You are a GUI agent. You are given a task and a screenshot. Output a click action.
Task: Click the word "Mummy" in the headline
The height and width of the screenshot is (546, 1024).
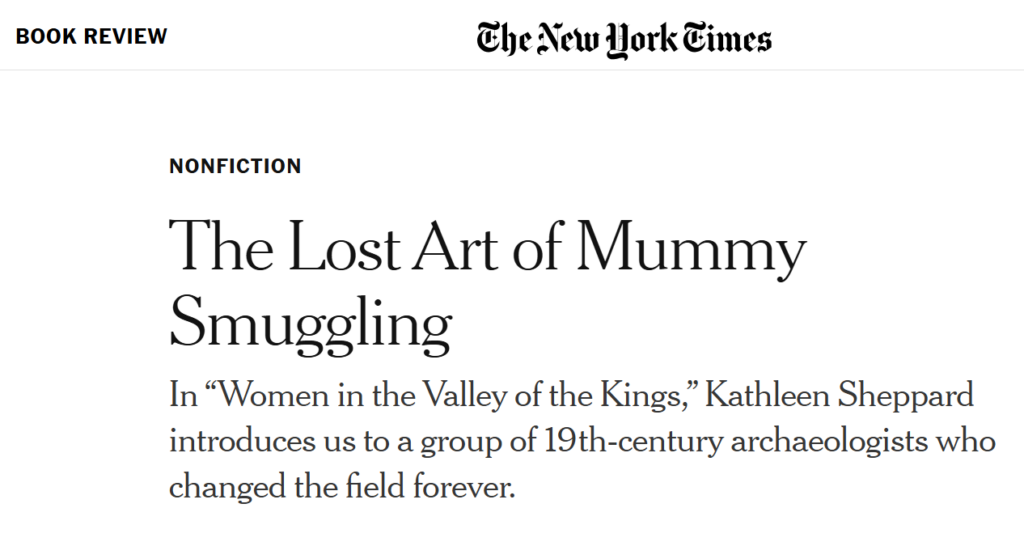pos(691,249)
